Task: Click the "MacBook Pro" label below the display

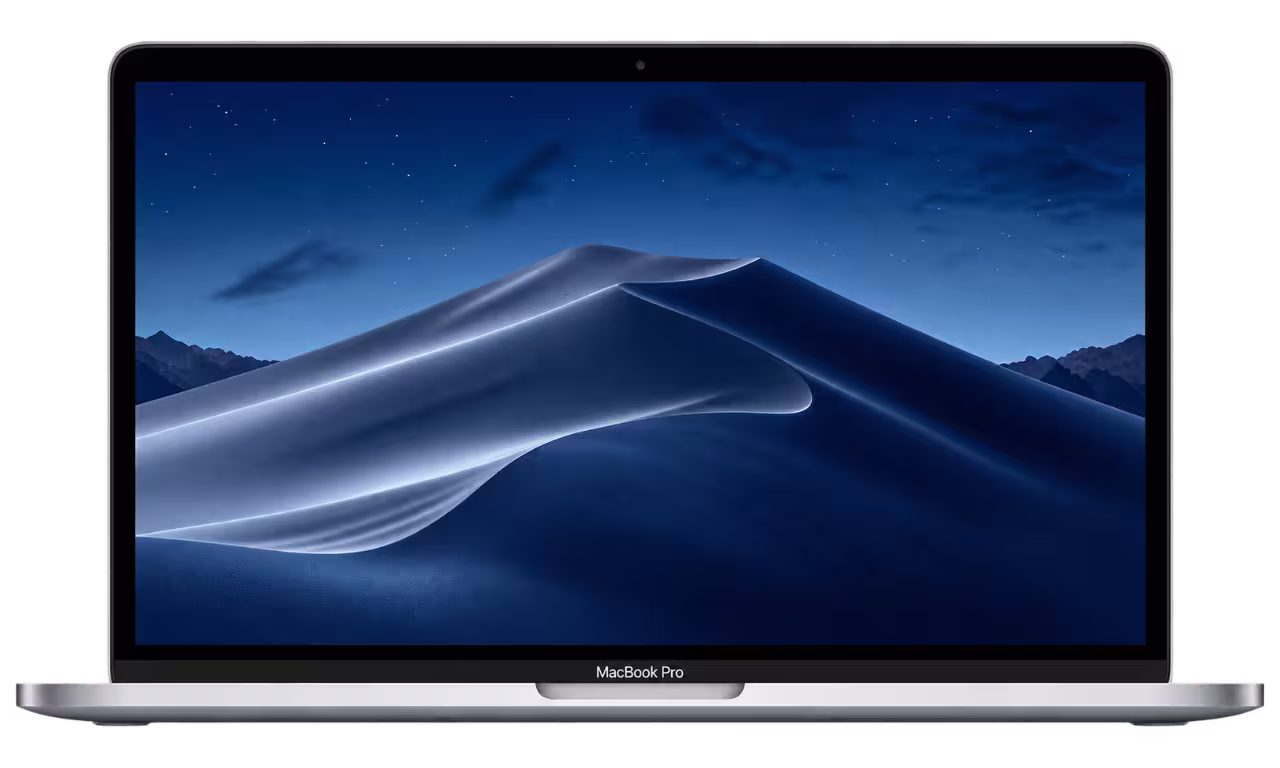Action: tap(640, 672)
